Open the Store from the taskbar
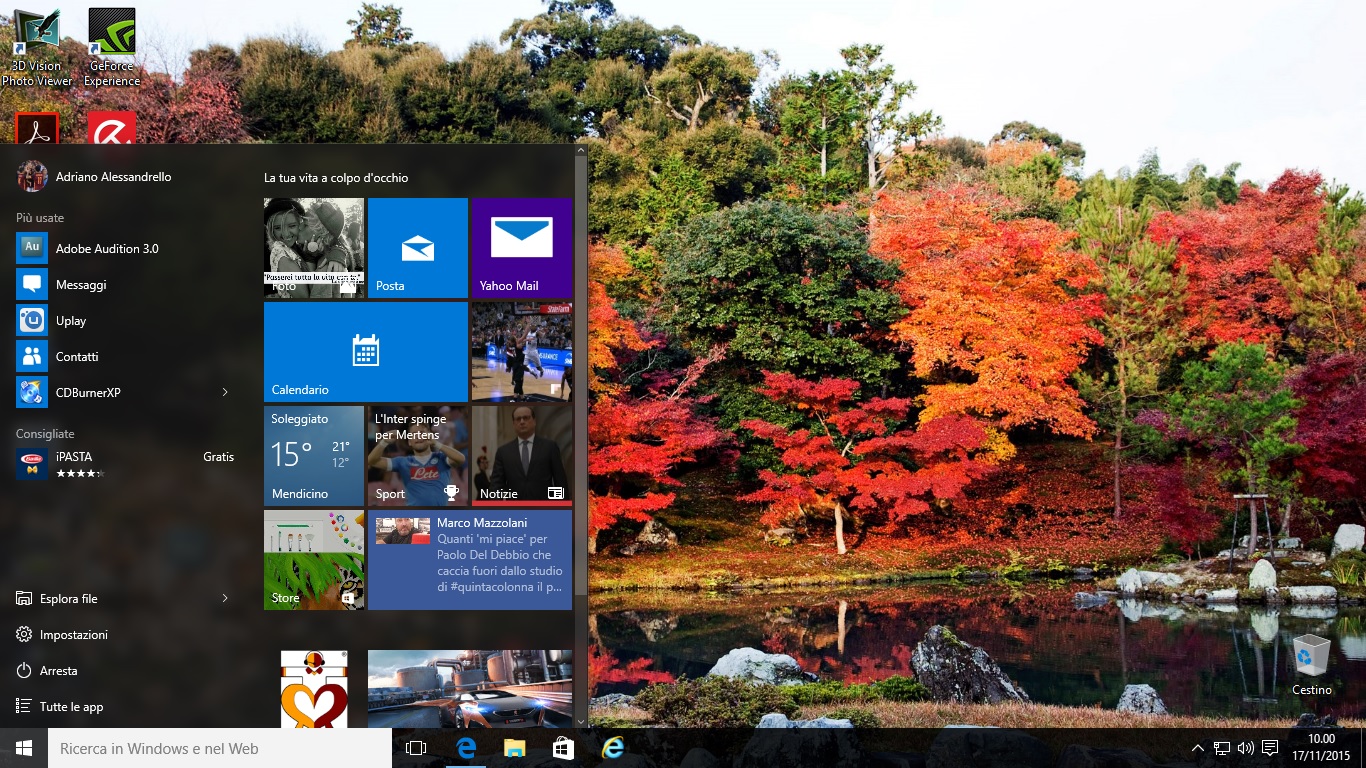This screenshot has width=1366, height=768. click(x=563, y=748)
